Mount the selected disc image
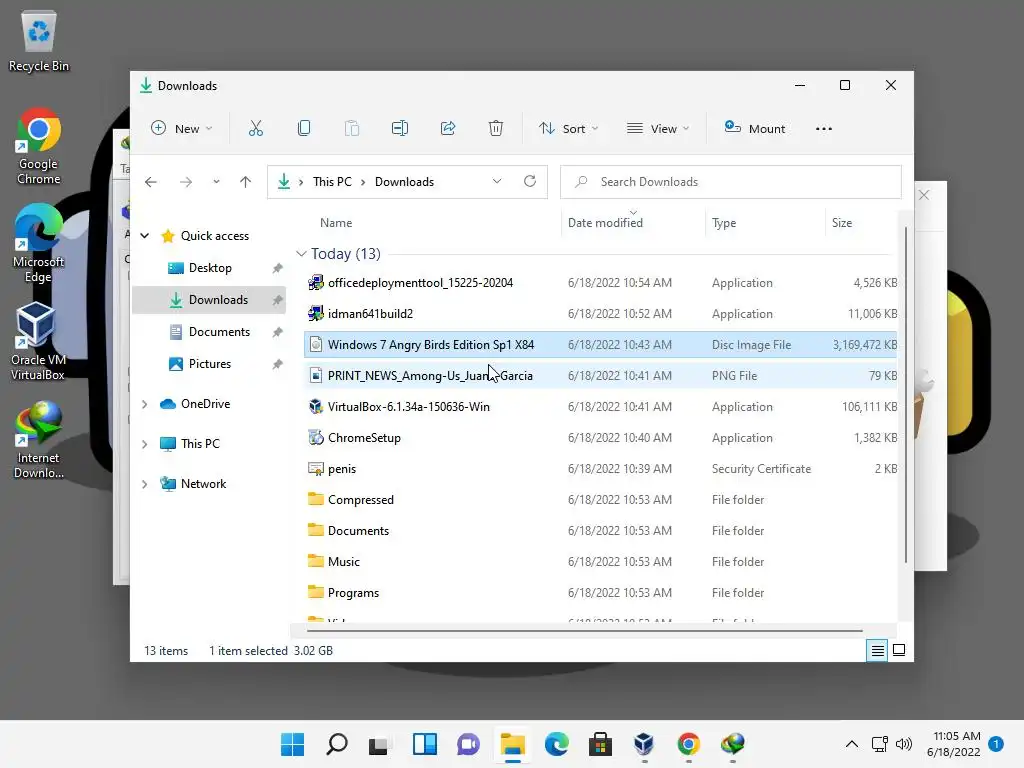Screen dimensions: 1024x768 click(x=755, y=129)
